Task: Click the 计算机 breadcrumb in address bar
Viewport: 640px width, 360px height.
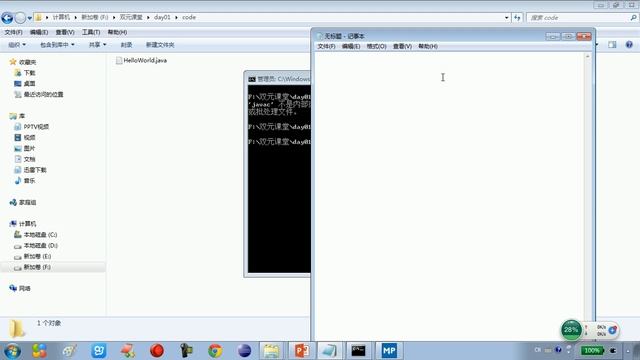Action: pyautogui.click(x=61, y=17)
